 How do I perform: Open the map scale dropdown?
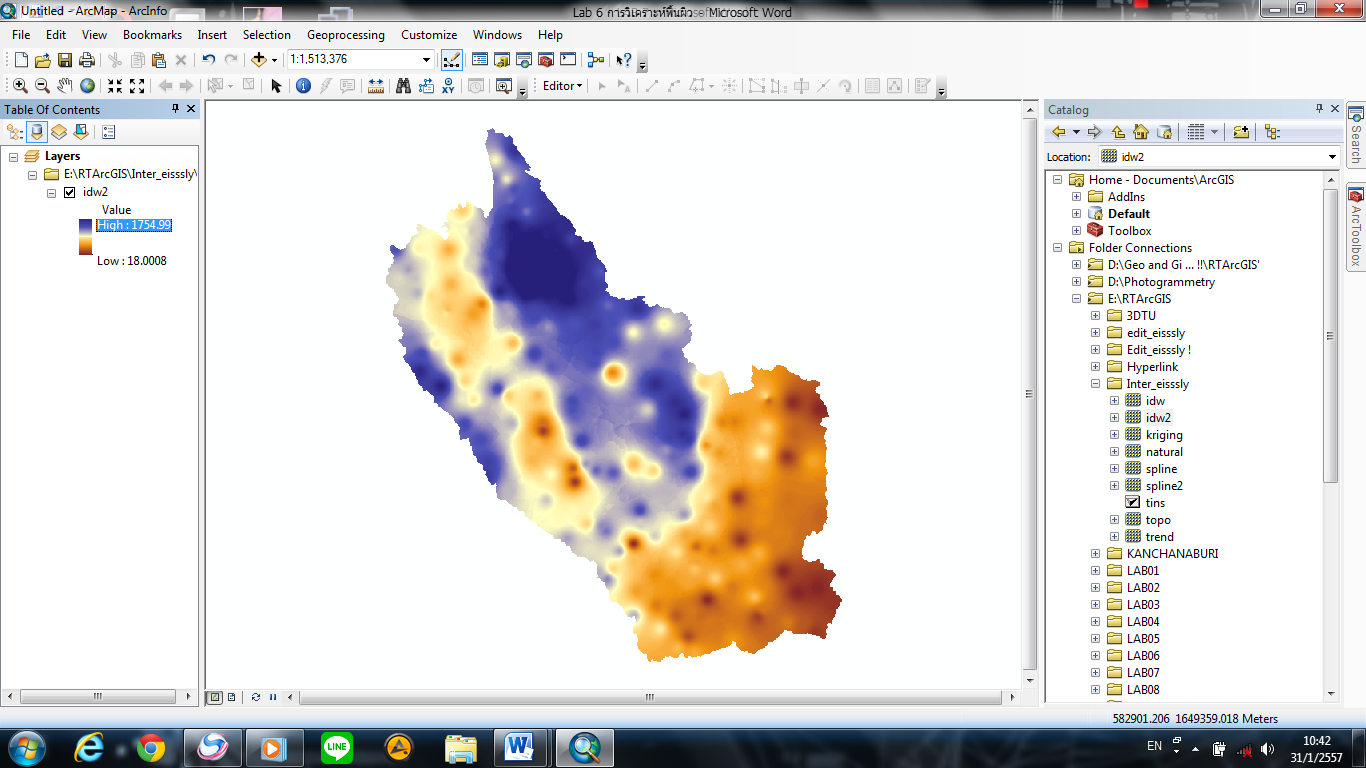pos(427,60)
